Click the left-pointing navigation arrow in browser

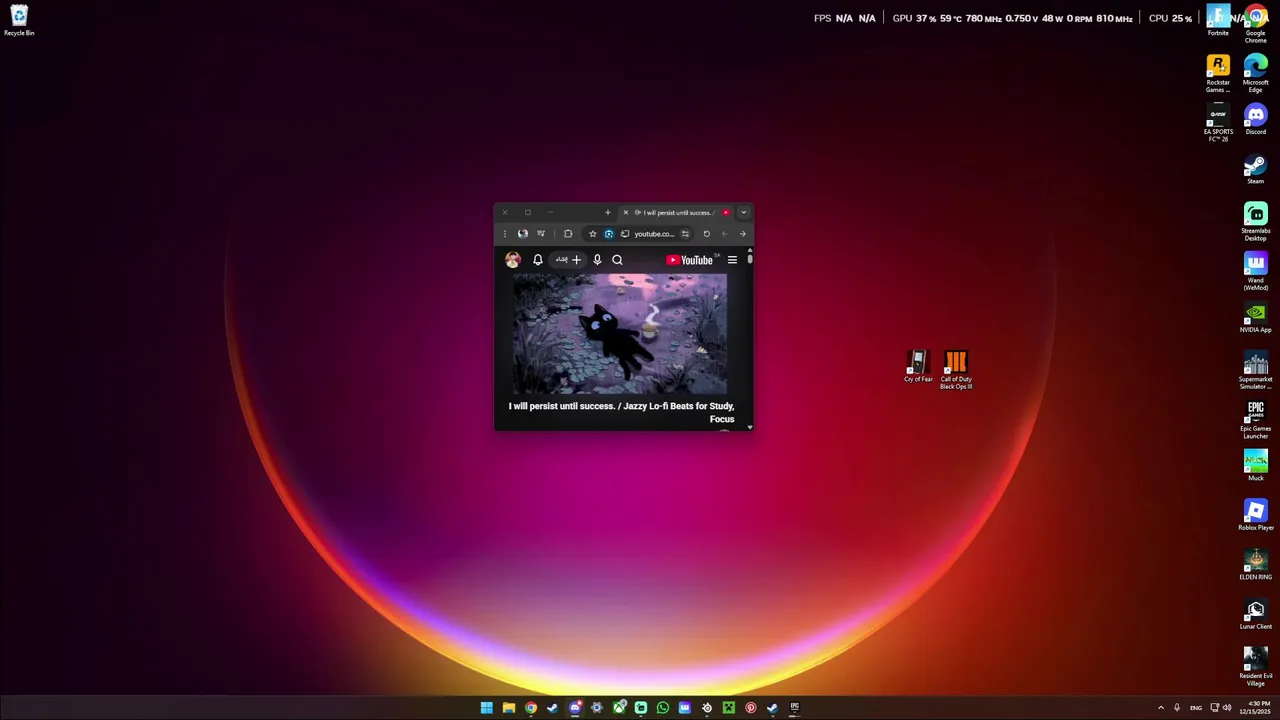pyautogui.click(x=724, y=234)
